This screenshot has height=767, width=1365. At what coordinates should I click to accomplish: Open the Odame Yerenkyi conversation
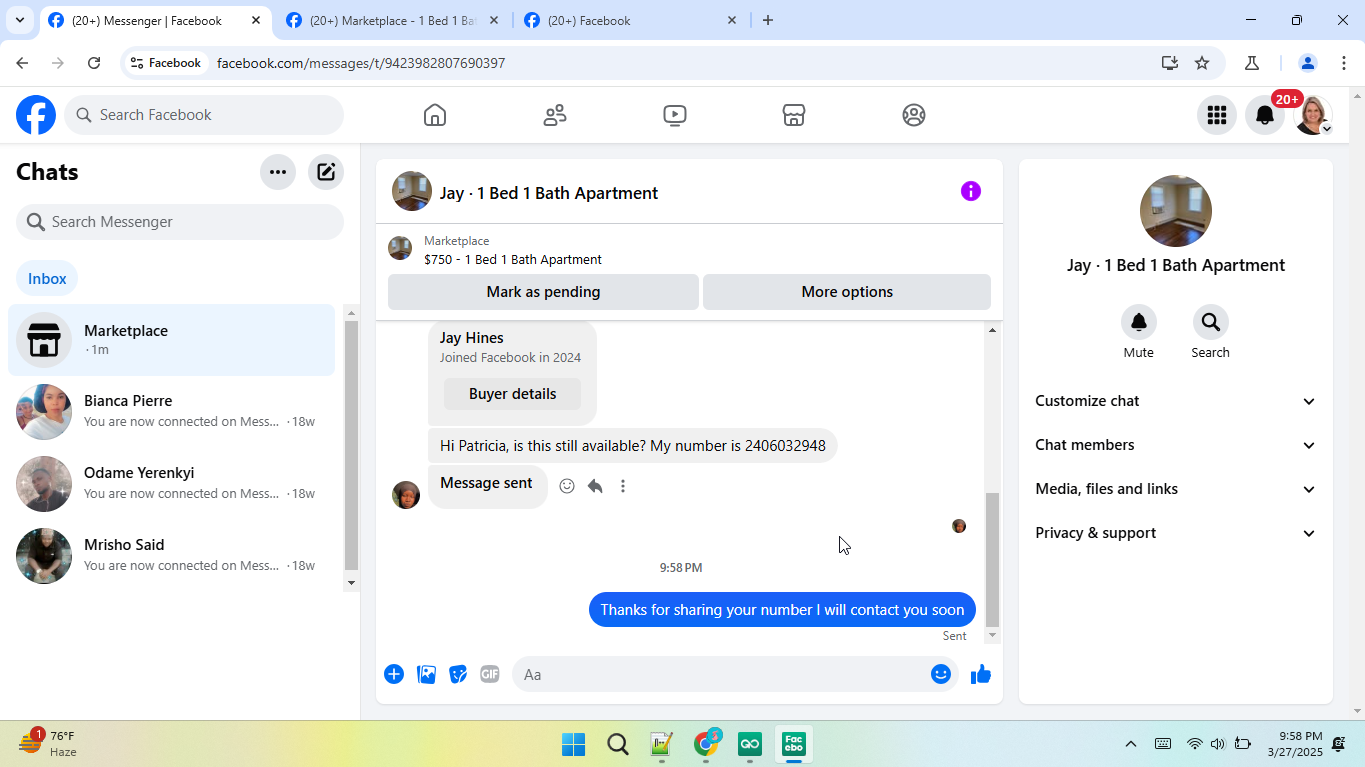tap(171, 484)
